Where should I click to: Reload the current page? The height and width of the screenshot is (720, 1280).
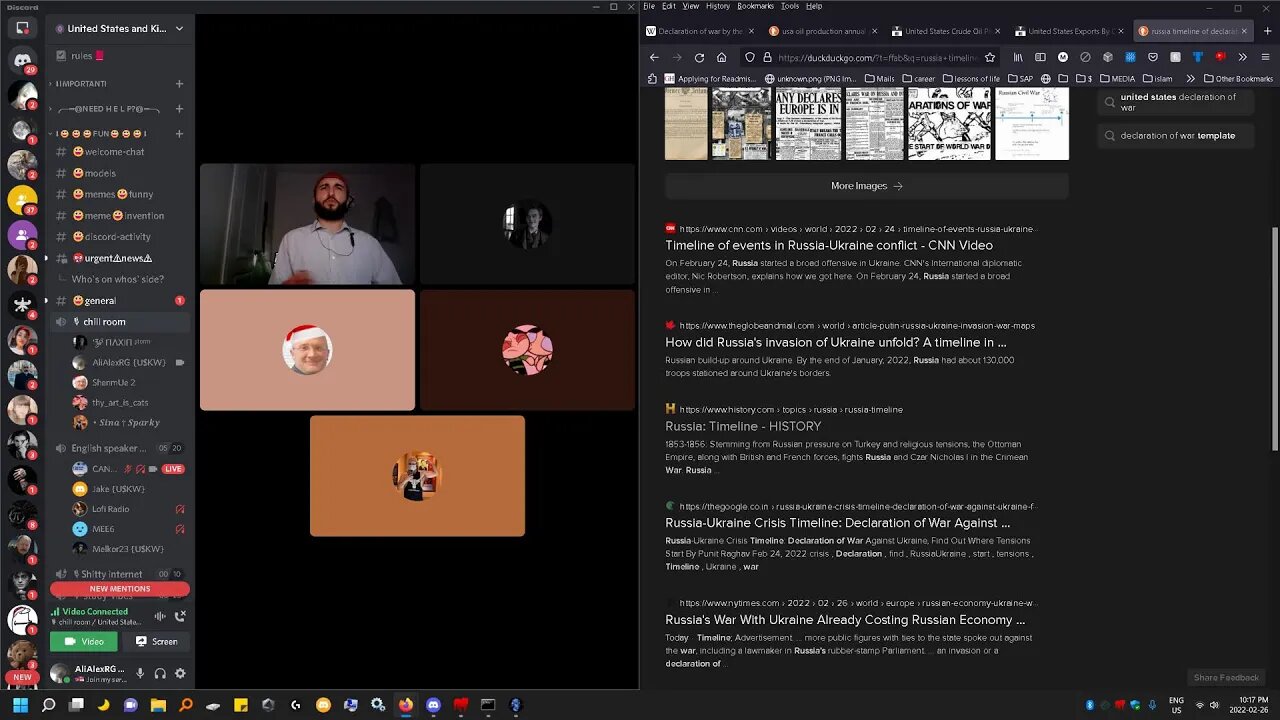pyautogui.click(x=699, y=57)
